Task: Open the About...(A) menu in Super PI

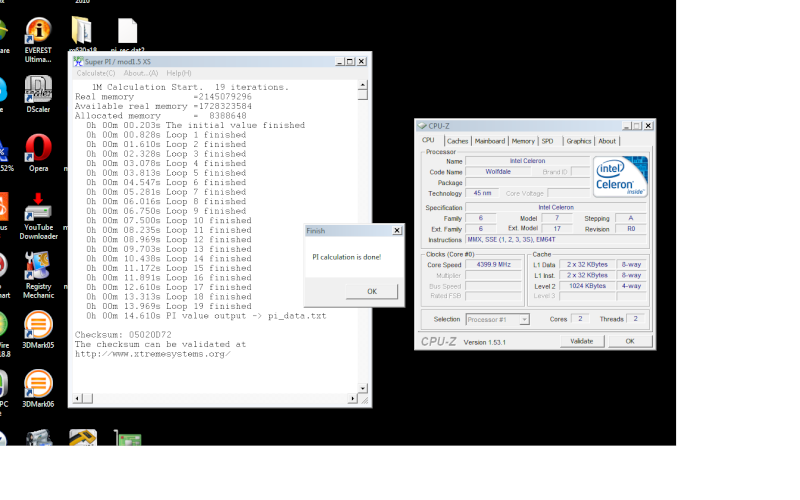Action: tap(141, 73)
